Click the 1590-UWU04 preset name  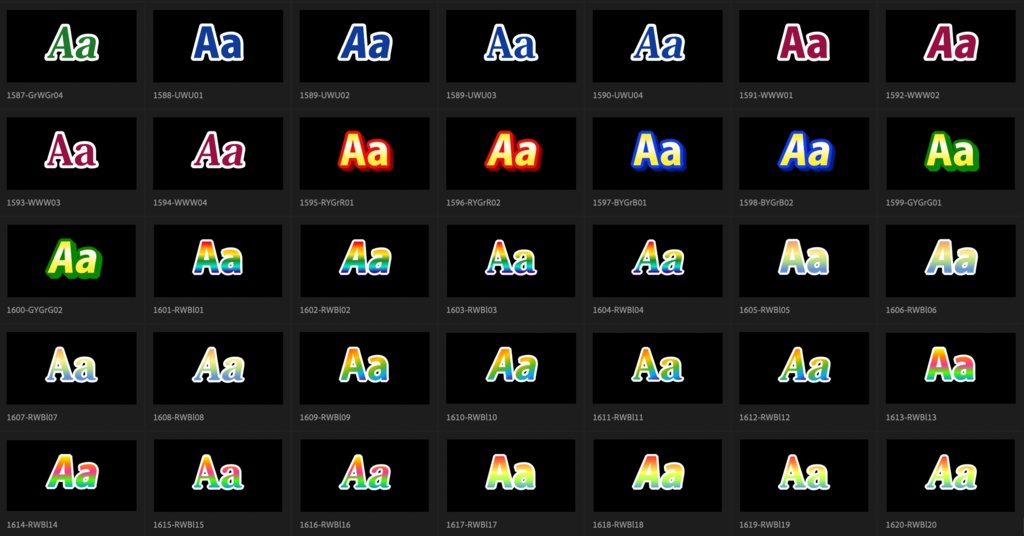(x=618, y=95)
